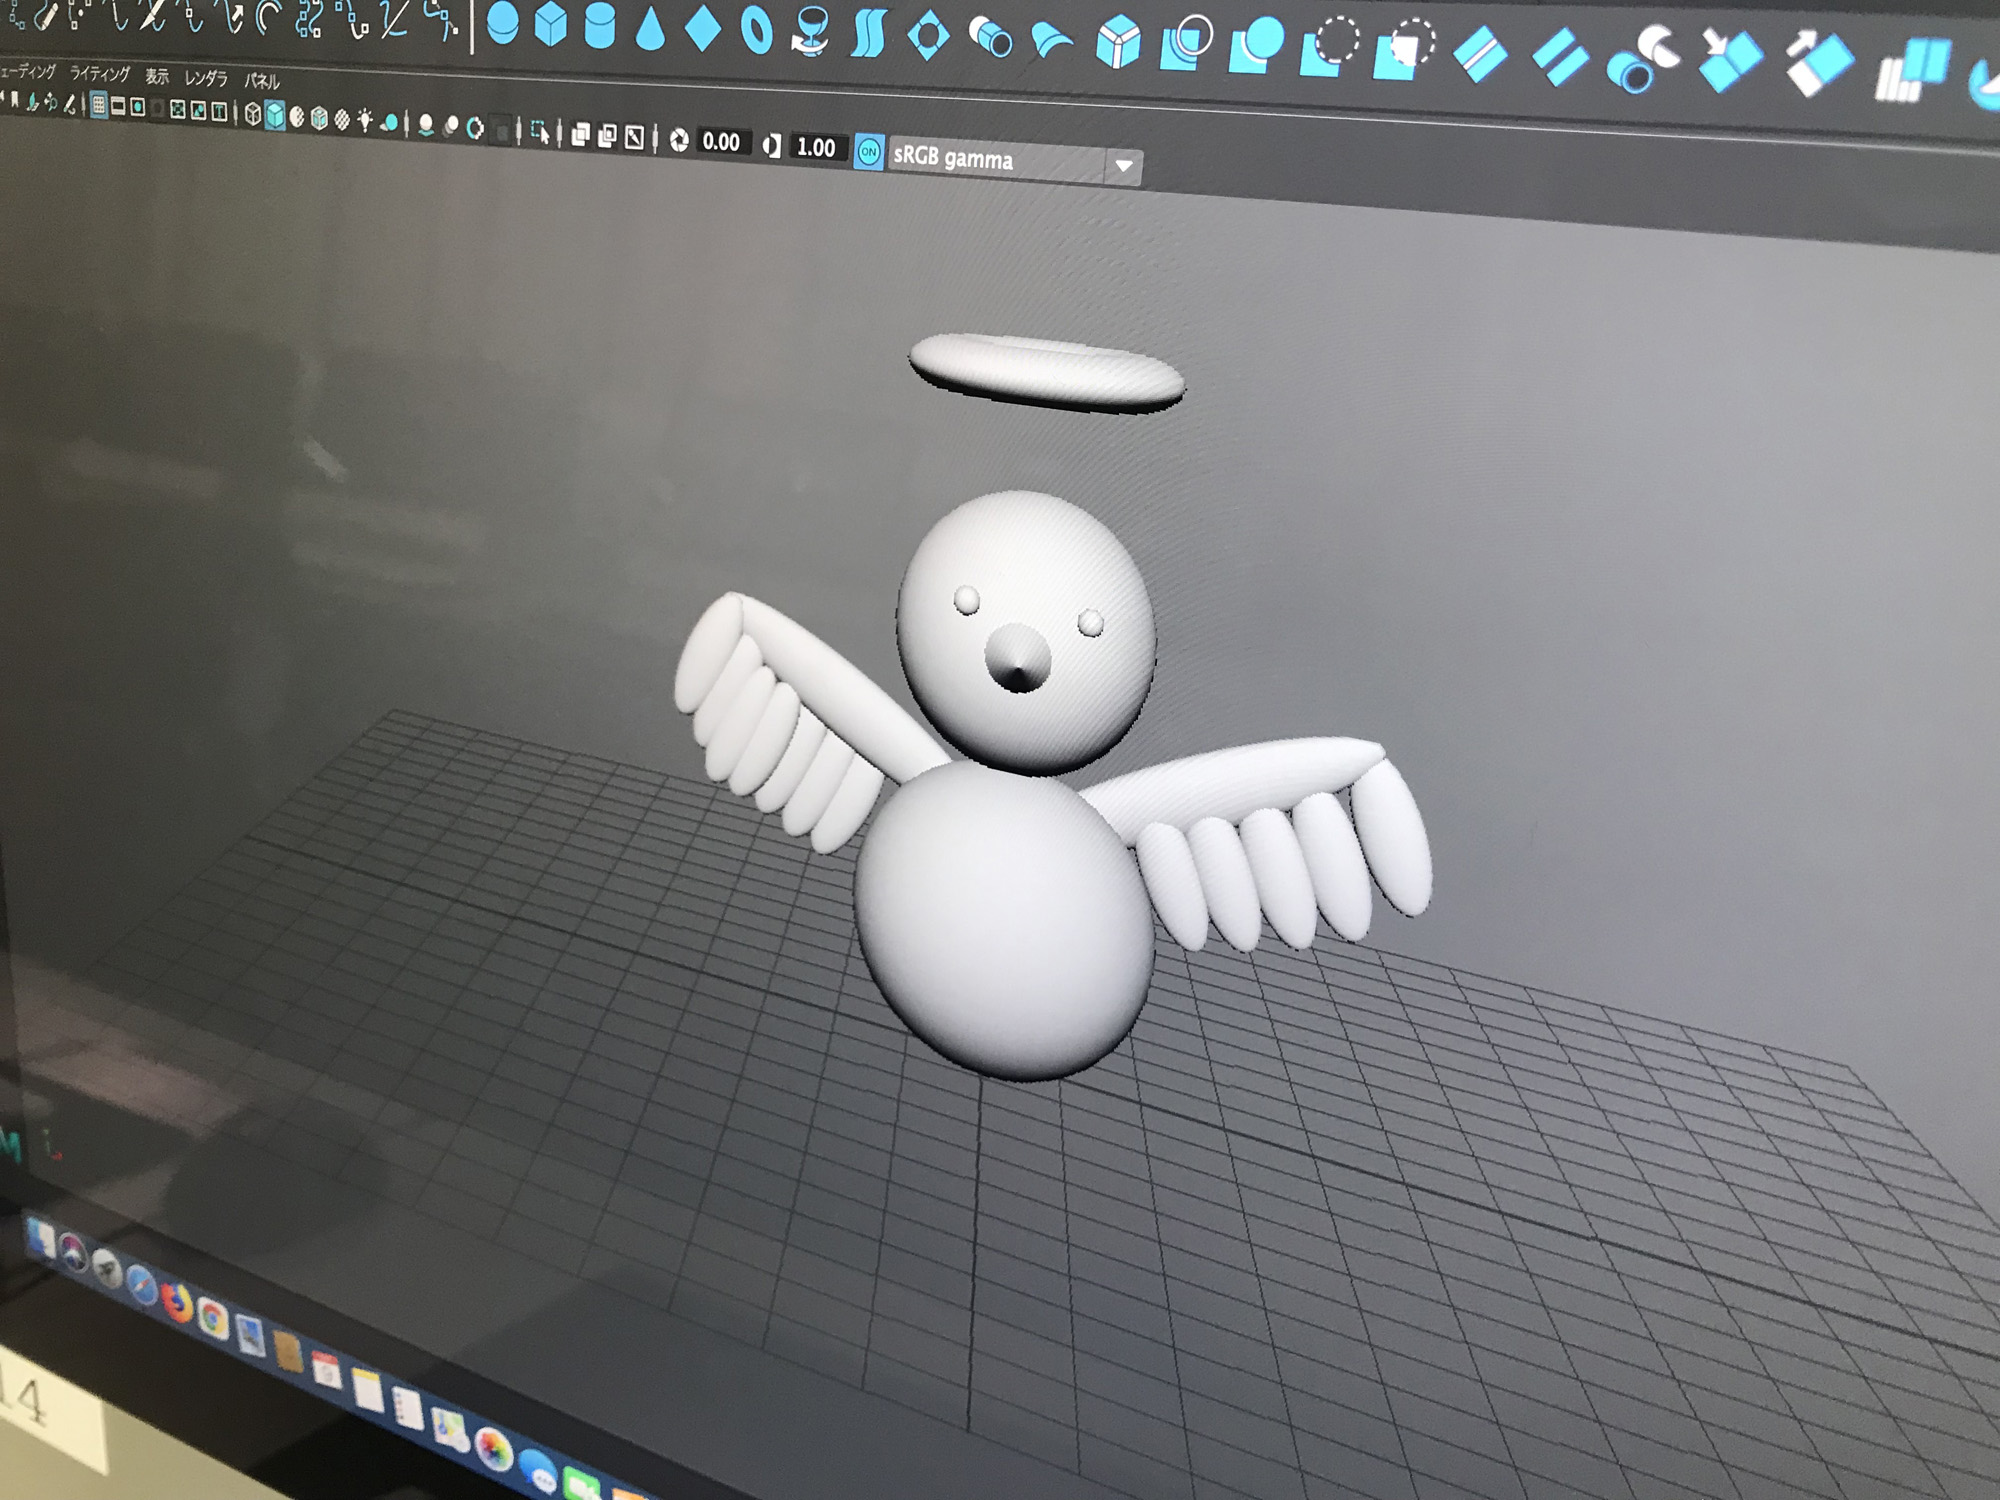
Task: Select the Planar surface tool
Action: pos(928,36)
